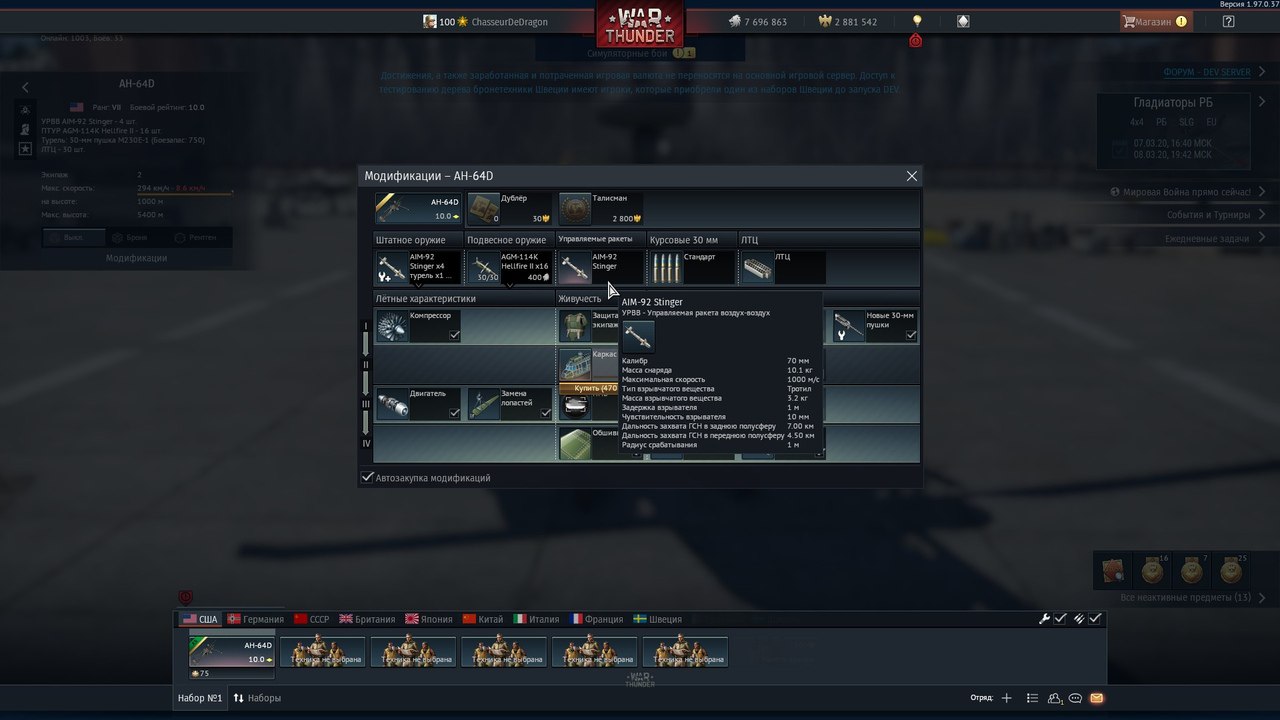Select AIM-92 Stinger under Управляемые ракеты
Viewport: 1280px width, 720px height.
coord(600,267)
